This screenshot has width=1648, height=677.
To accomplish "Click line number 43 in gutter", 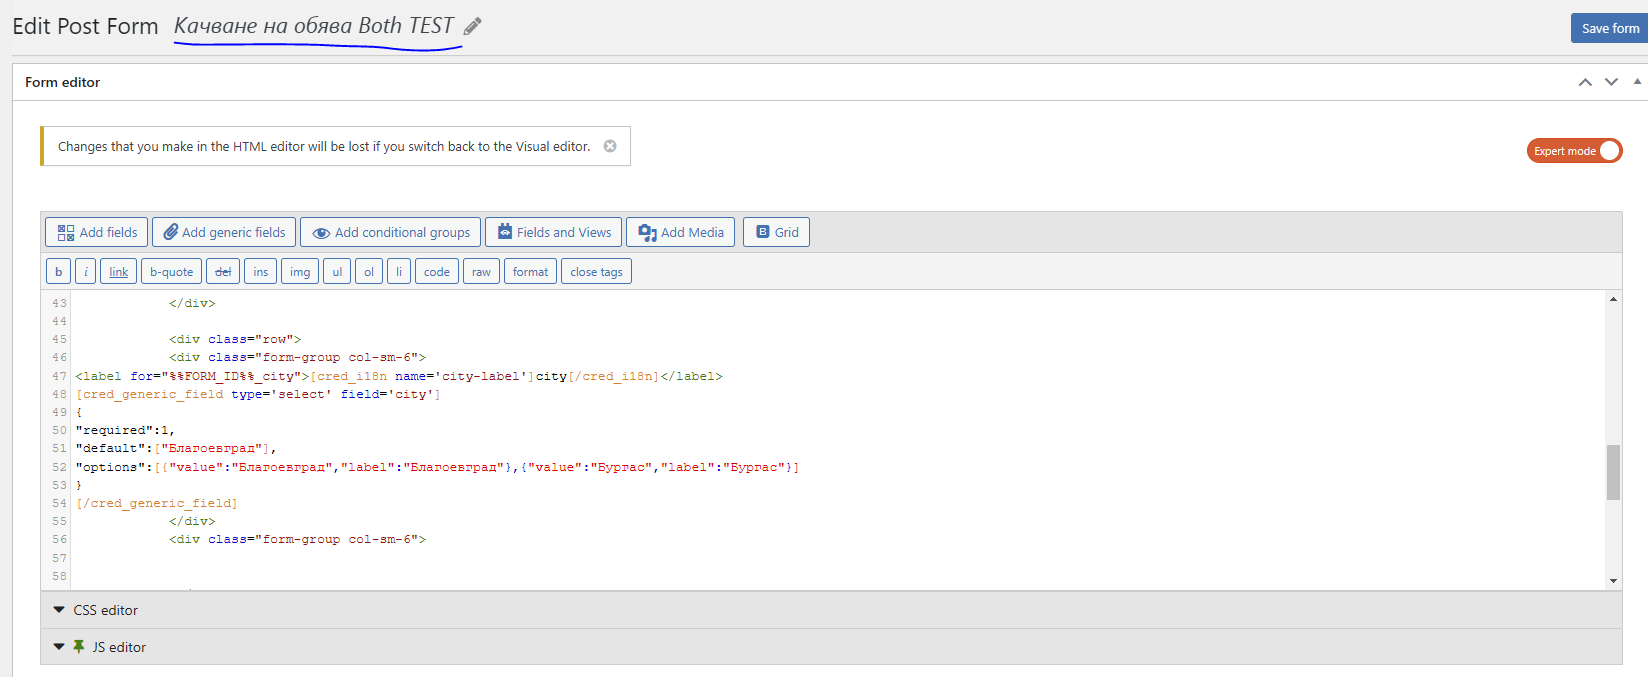I will [59, 303].
